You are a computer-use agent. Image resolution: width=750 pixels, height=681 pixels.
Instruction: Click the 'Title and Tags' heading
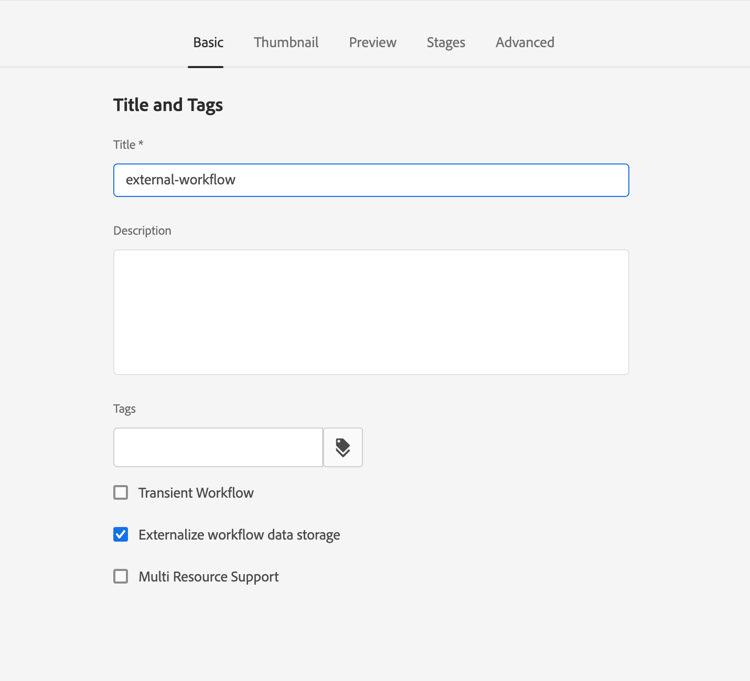(x=168, y=105)
